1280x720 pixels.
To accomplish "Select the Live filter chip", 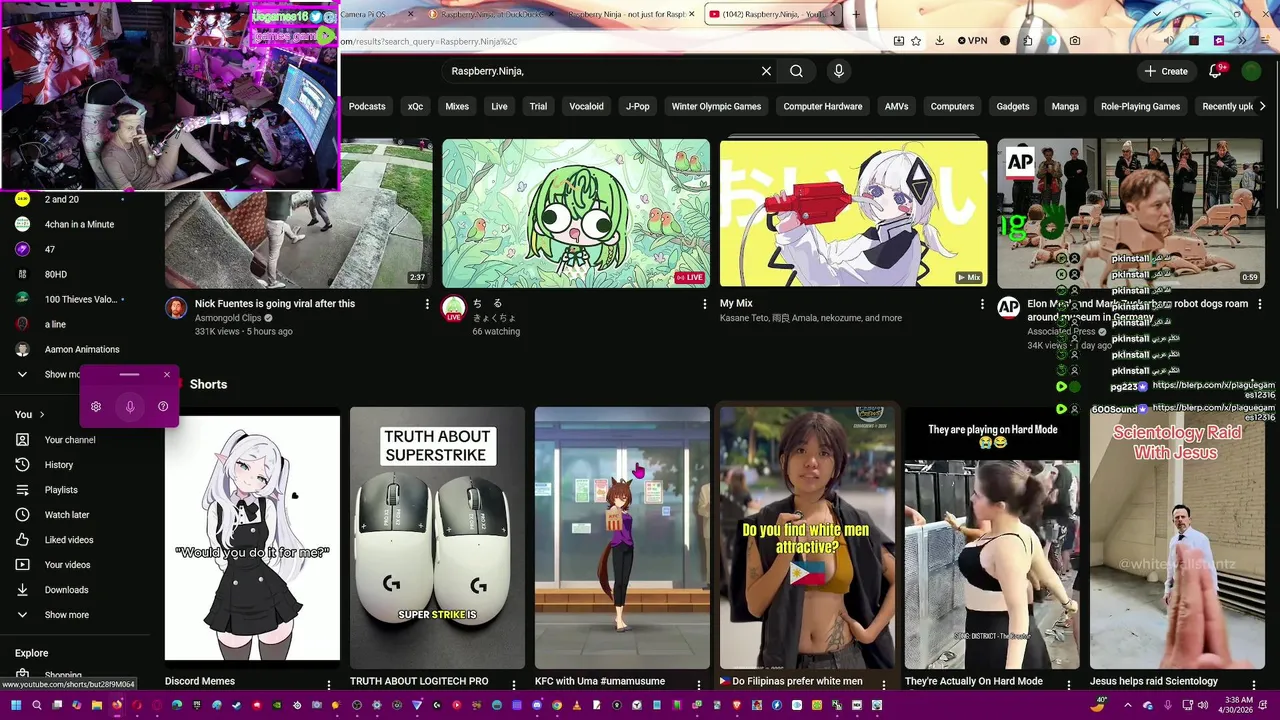I will (499, 106).
